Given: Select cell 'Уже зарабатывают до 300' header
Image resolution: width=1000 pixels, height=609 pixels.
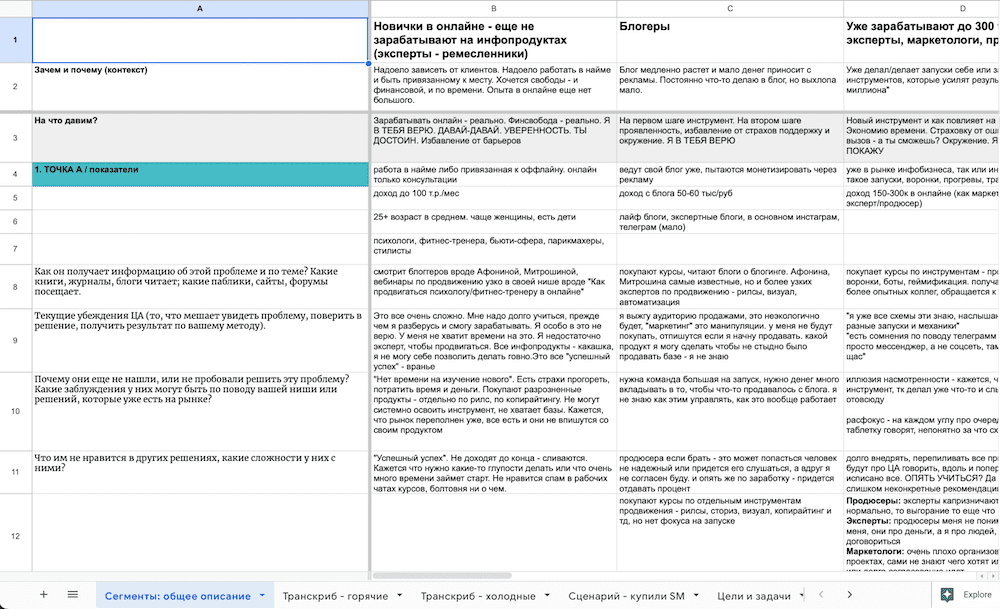Looking at the screenshot, I should coord(922,40).
